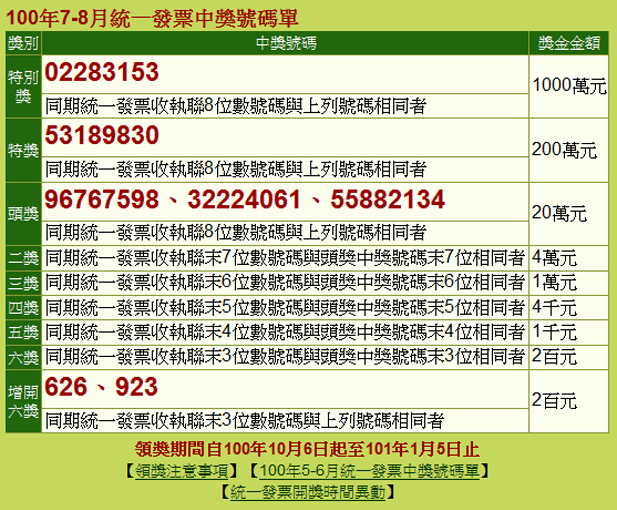Screen dimensions: 617x510
Task: Click the 頭獎 row label
Action: tap(23, 214)
